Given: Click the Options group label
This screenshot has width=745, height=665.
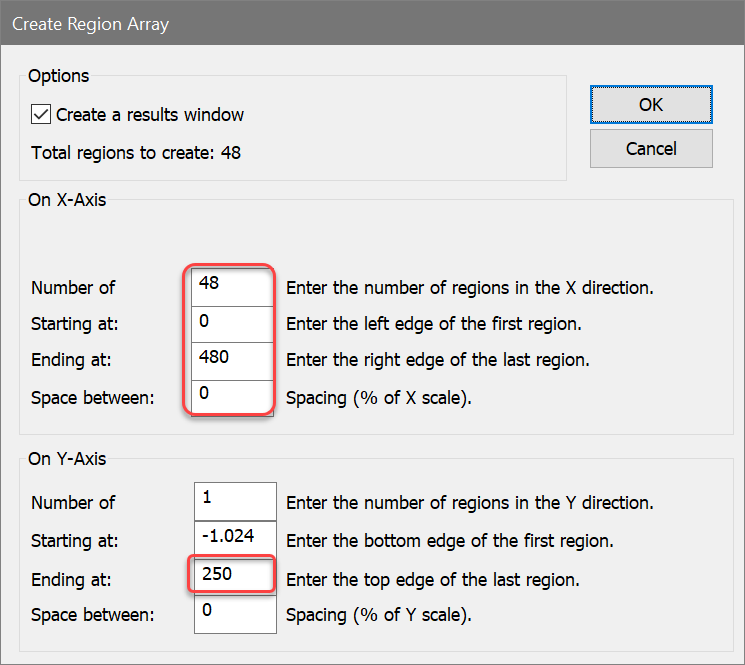Looking at the screenshot, I should click(x=59, y=76).
